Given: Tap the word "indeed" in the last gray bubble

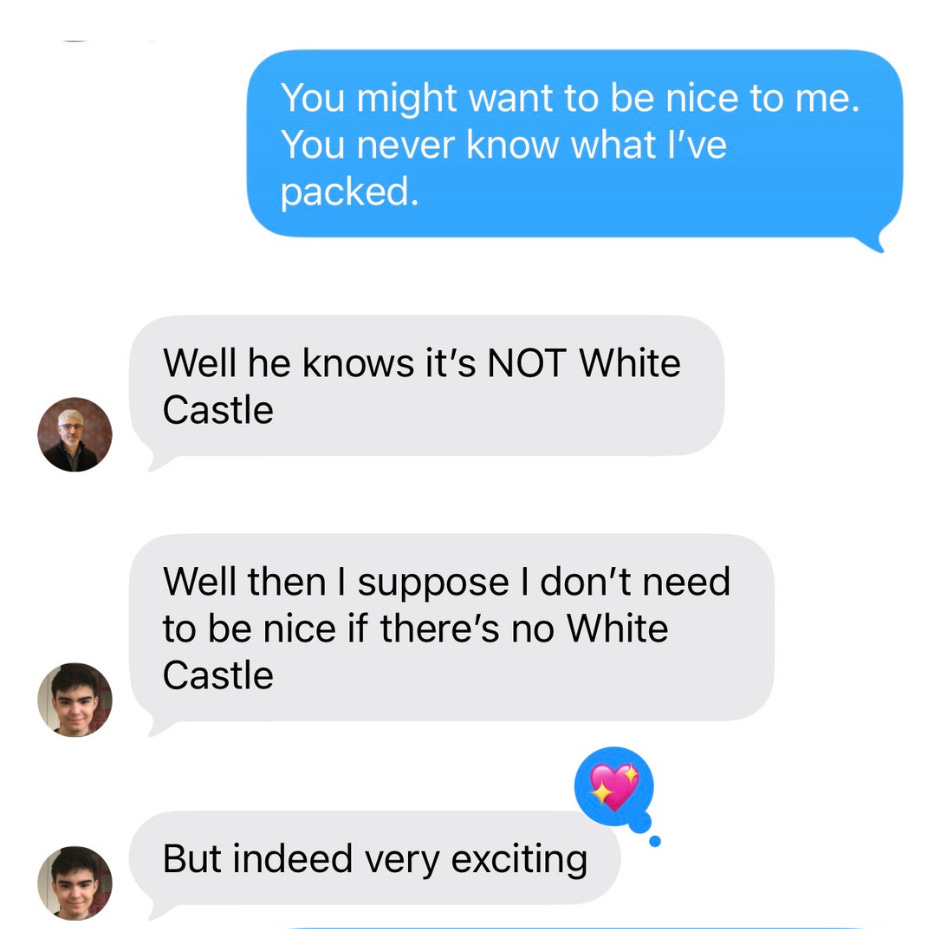Looking at the screenshot, I should 292,858.
